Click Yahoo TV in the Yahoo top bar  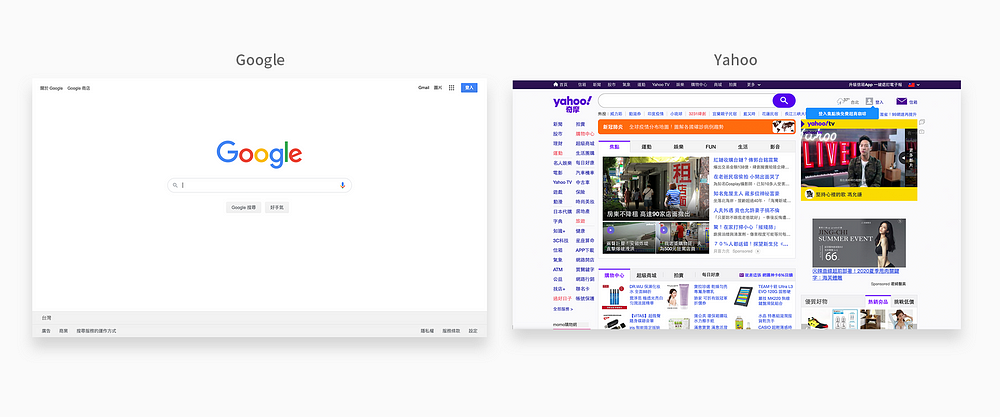click(661, 84)
